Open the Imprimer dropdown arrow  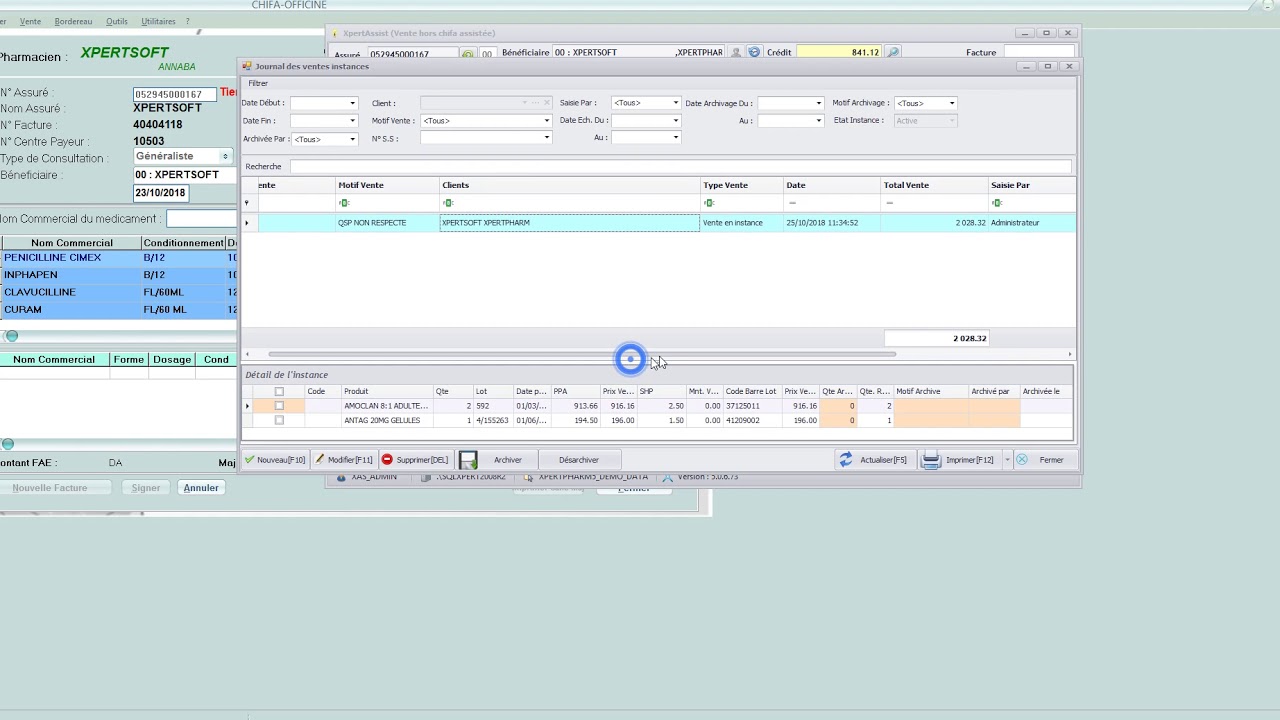pos(1006,460)
